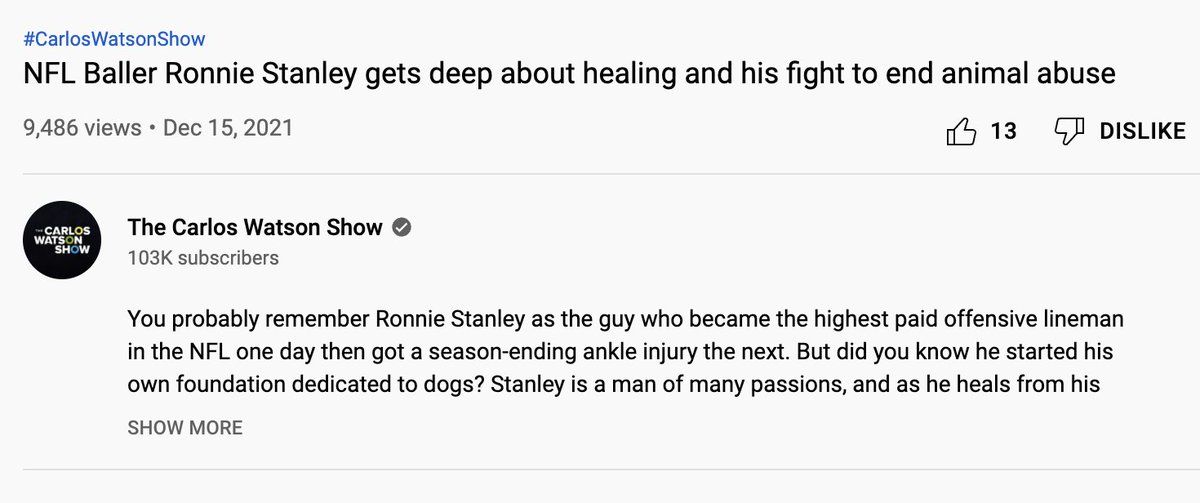Open The Carlos Watson Show channel avatar

click(x=62, y=240)
